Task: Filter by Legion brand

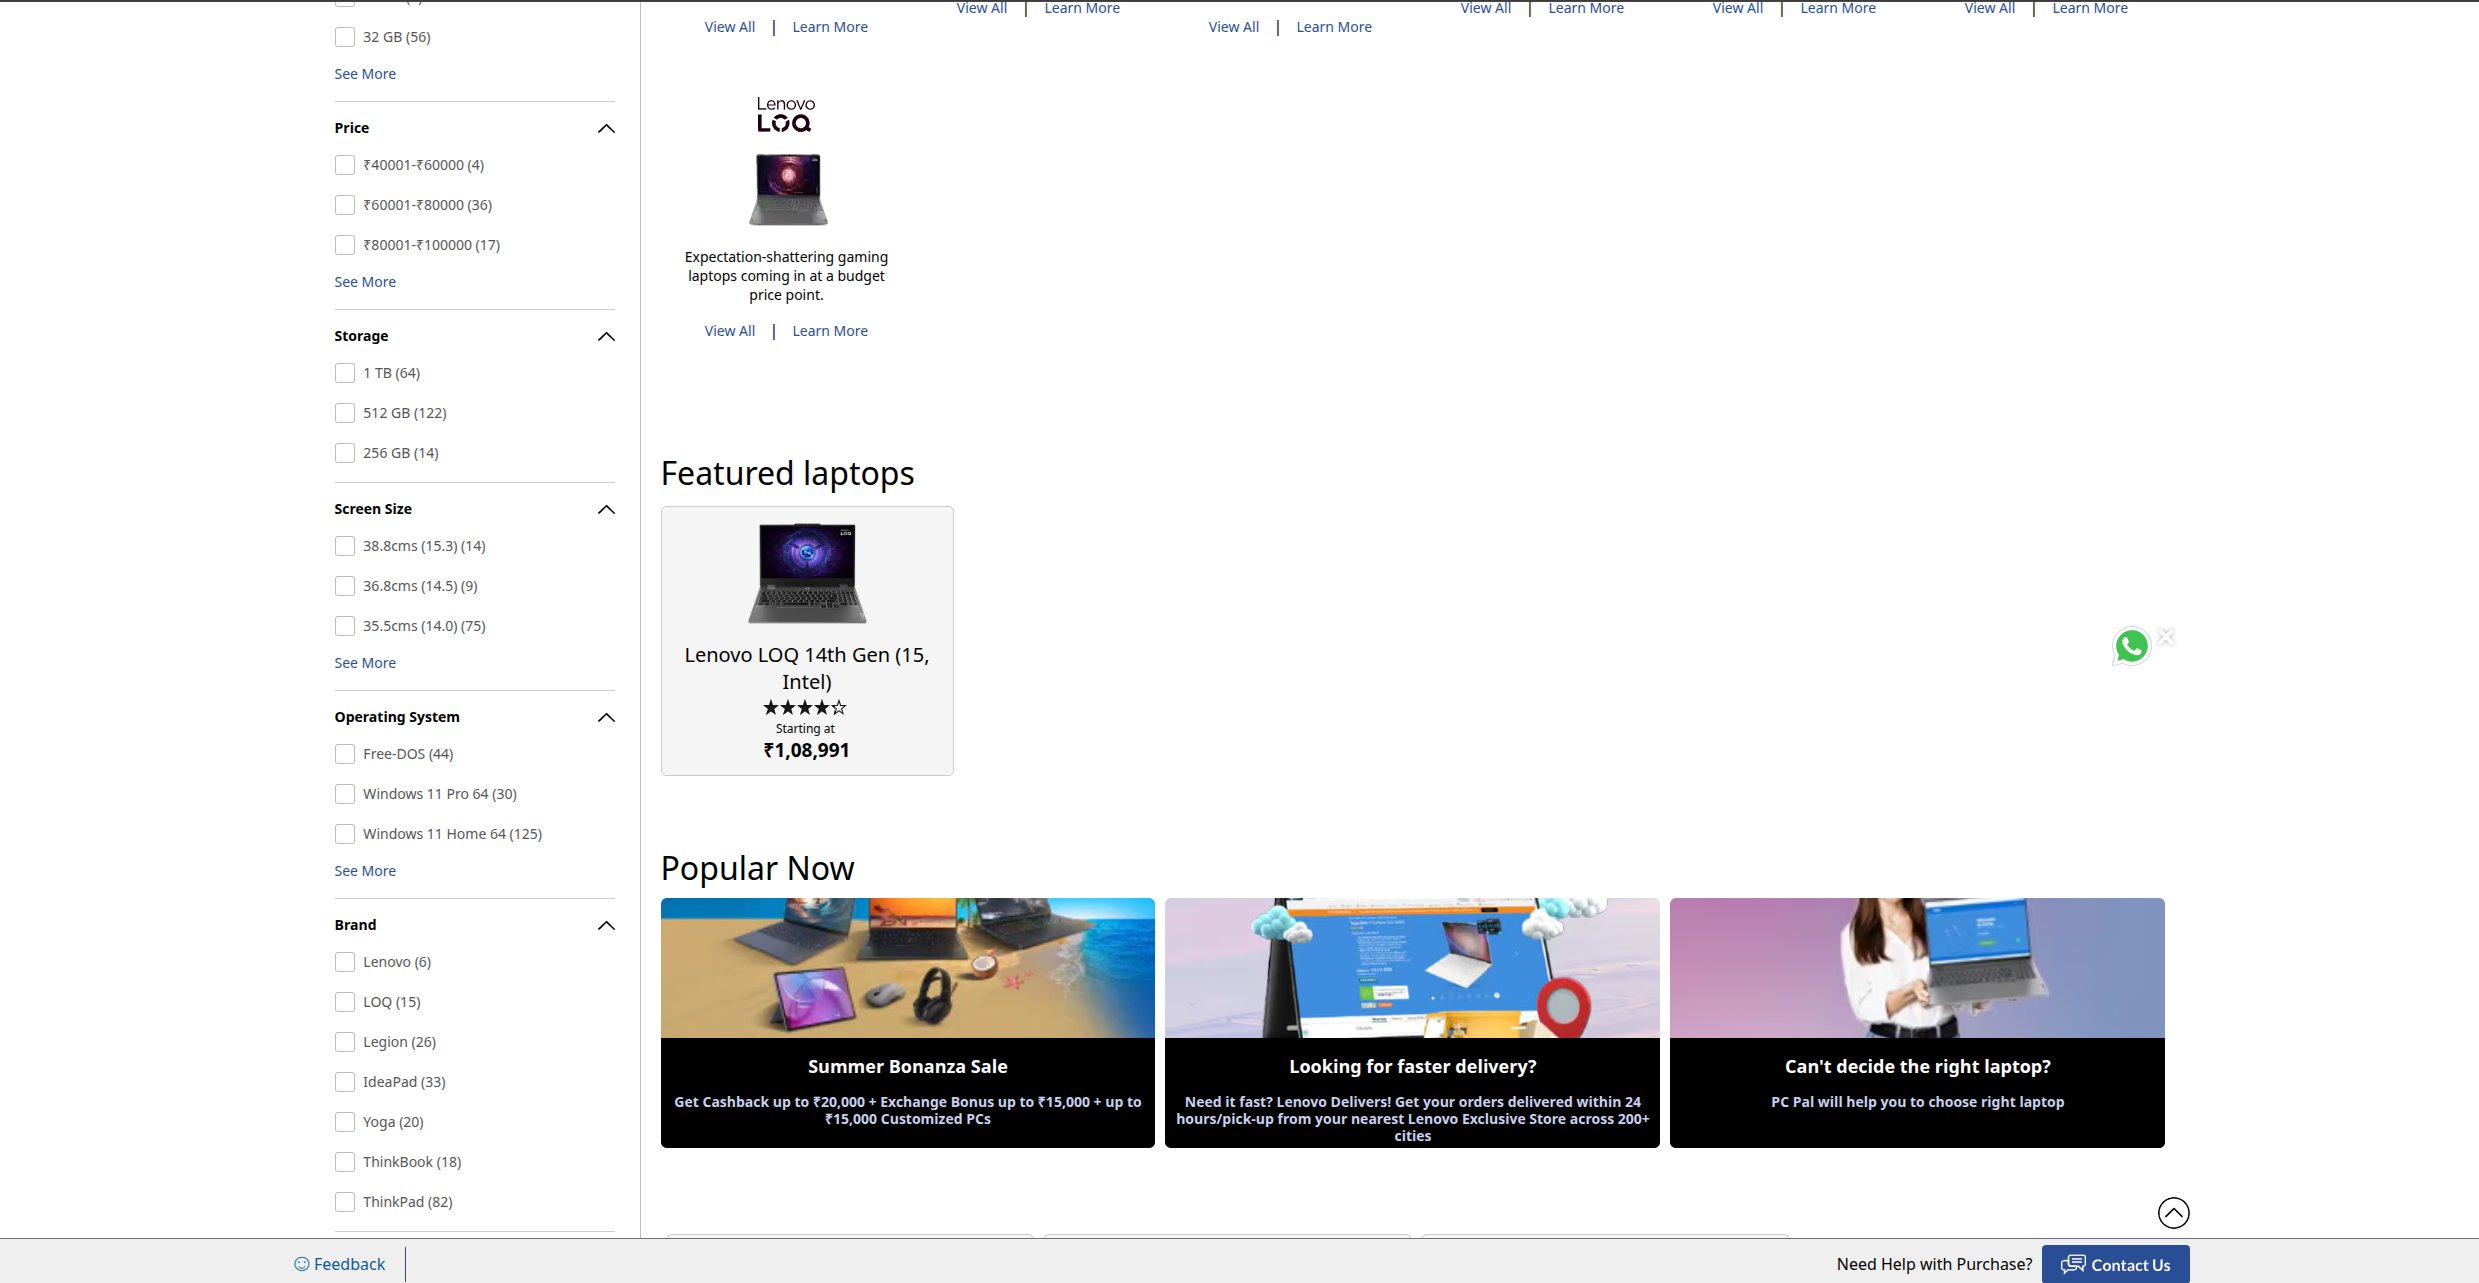Action: (345, 1042)
